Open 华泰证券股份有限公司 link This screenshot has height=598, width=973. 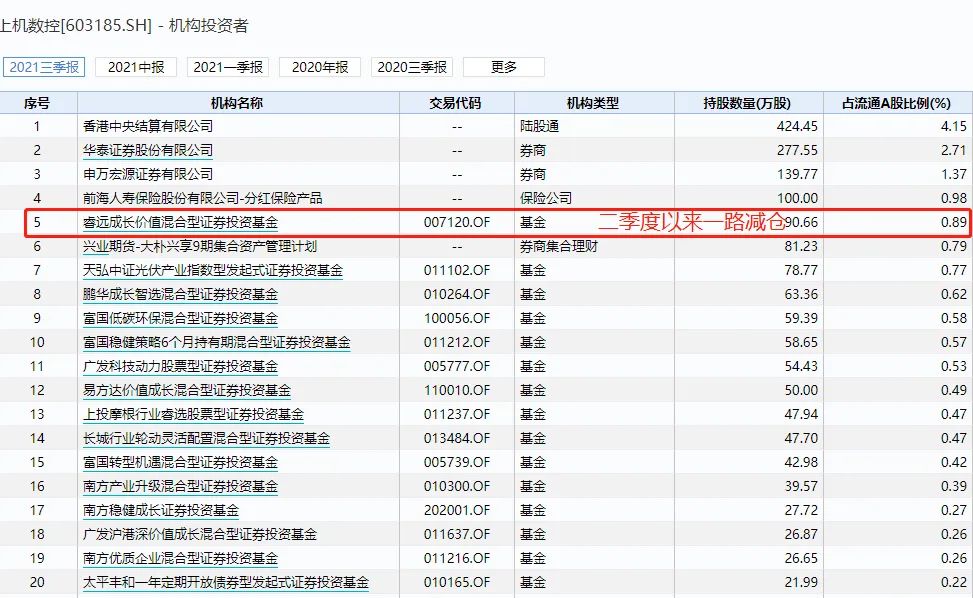coord(148,150)
